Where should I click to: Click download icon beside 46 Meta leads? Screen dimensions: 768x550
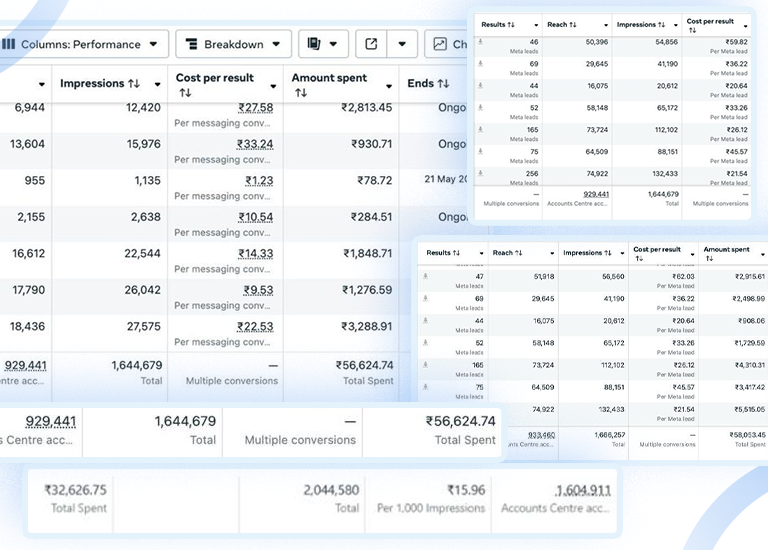point(481,42)
